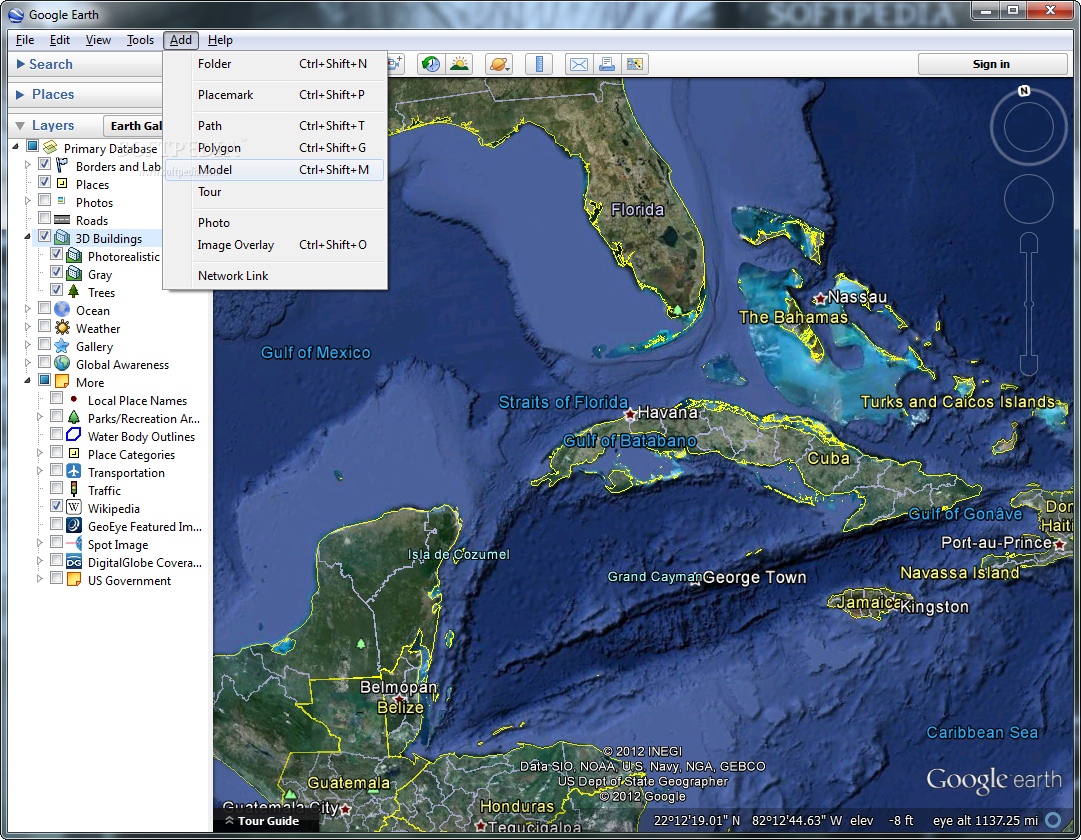Click the Roads layer icon
1081x840 pixels.
62,220
